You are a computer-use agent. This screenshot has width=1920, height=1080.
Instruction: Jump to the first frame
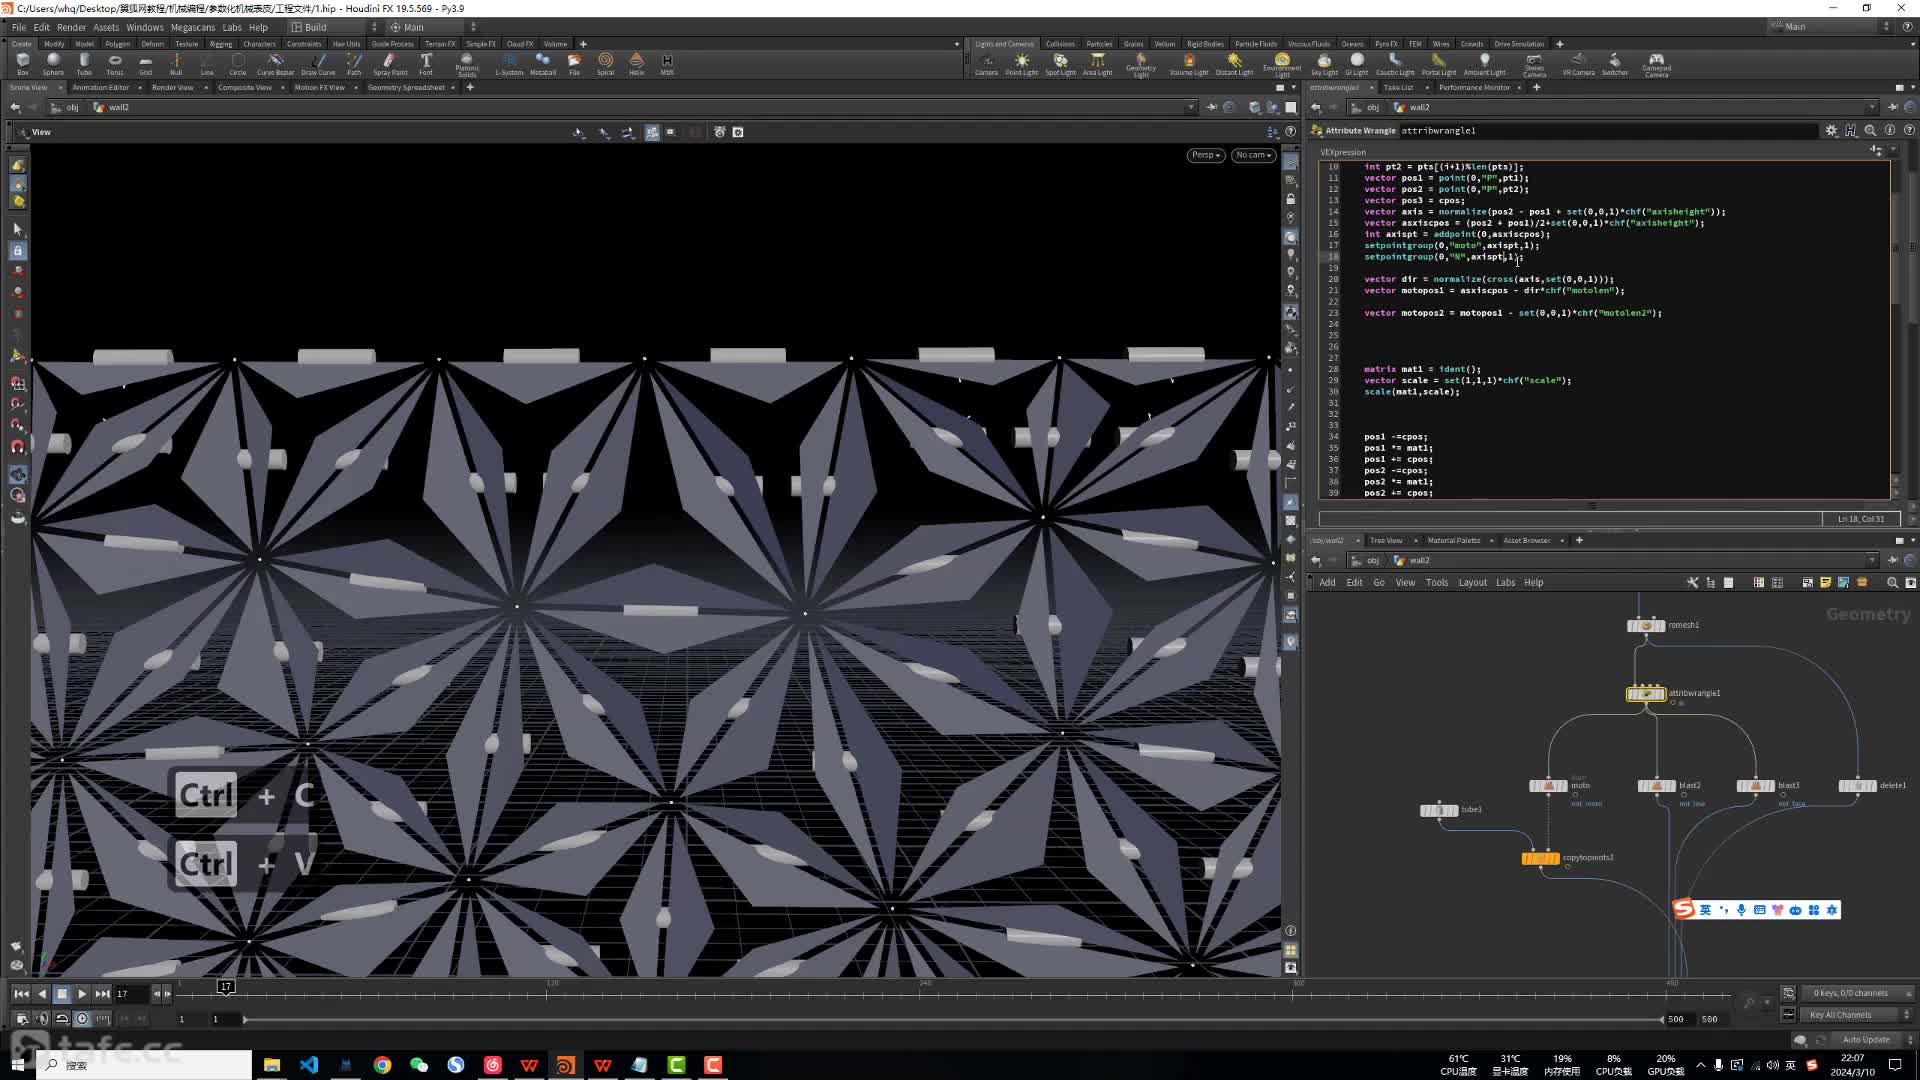coord(21,994)
